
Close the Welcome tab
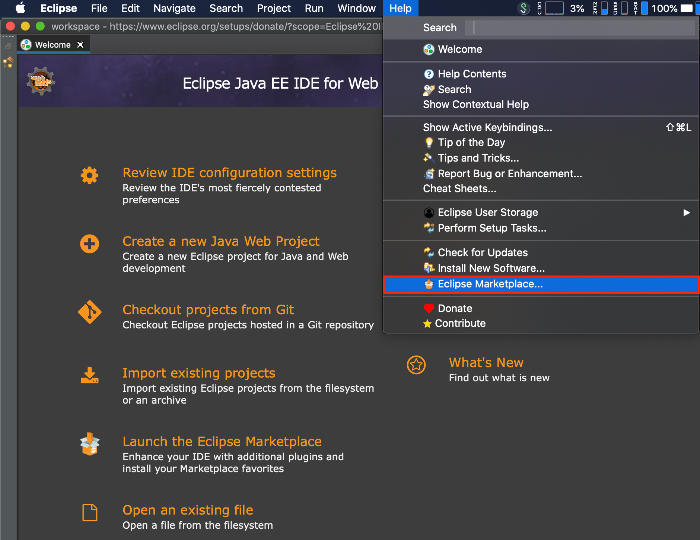tap(80, 45)
